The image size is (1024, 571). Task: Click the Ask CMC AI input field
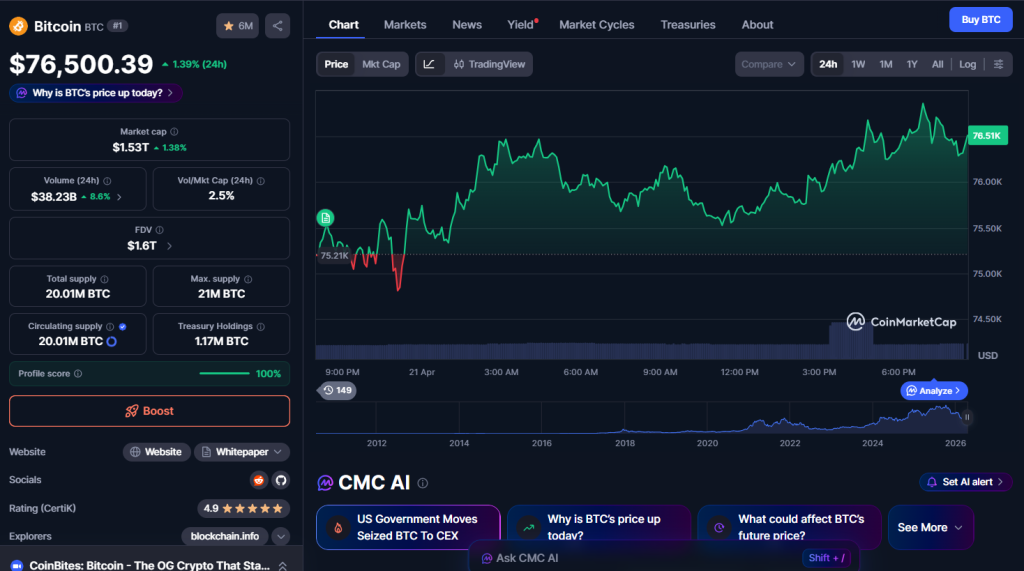click(640, 558)
